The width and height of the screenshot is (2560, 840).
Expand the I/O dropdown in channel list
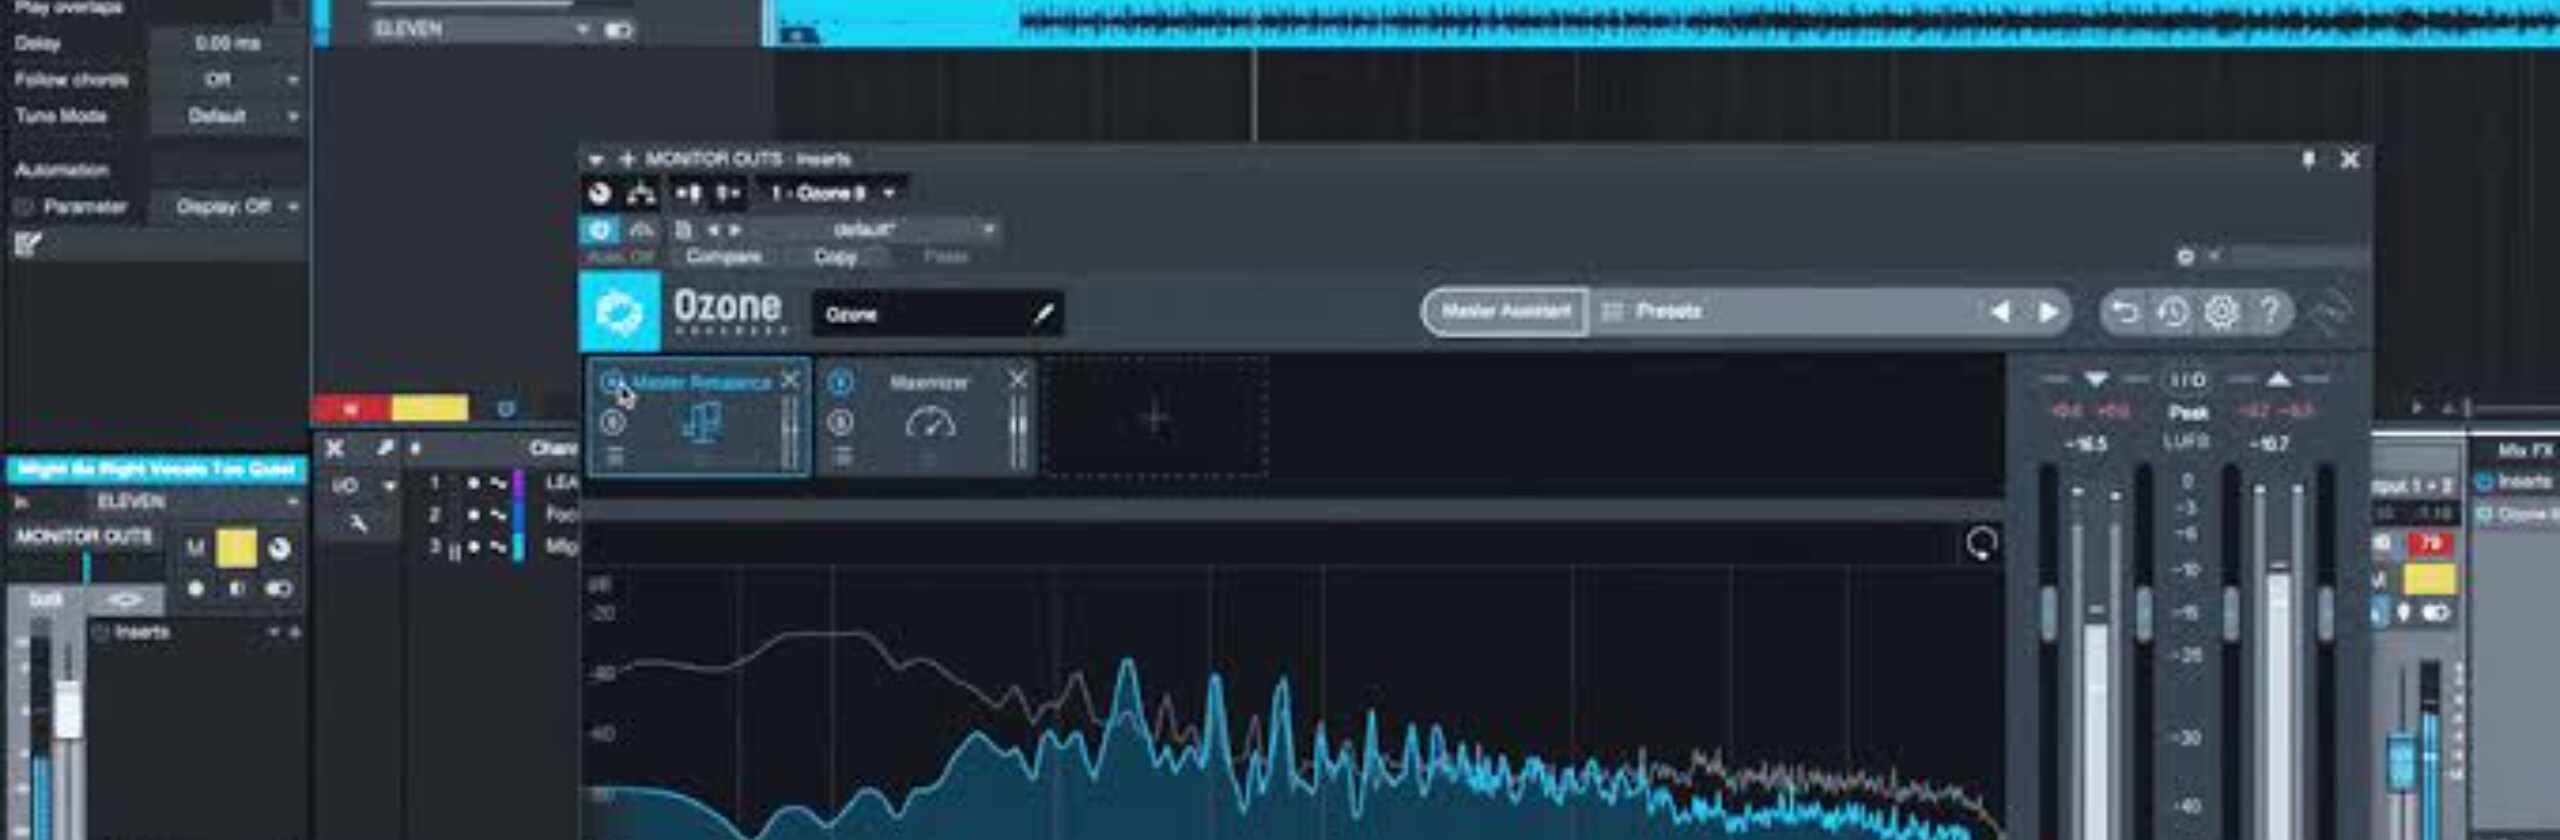pos(390,486)
